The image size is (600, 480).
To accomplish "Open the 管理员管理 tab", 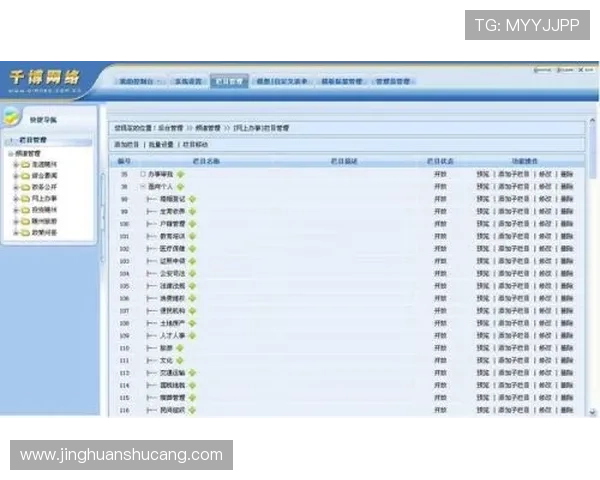I will 393,82.
